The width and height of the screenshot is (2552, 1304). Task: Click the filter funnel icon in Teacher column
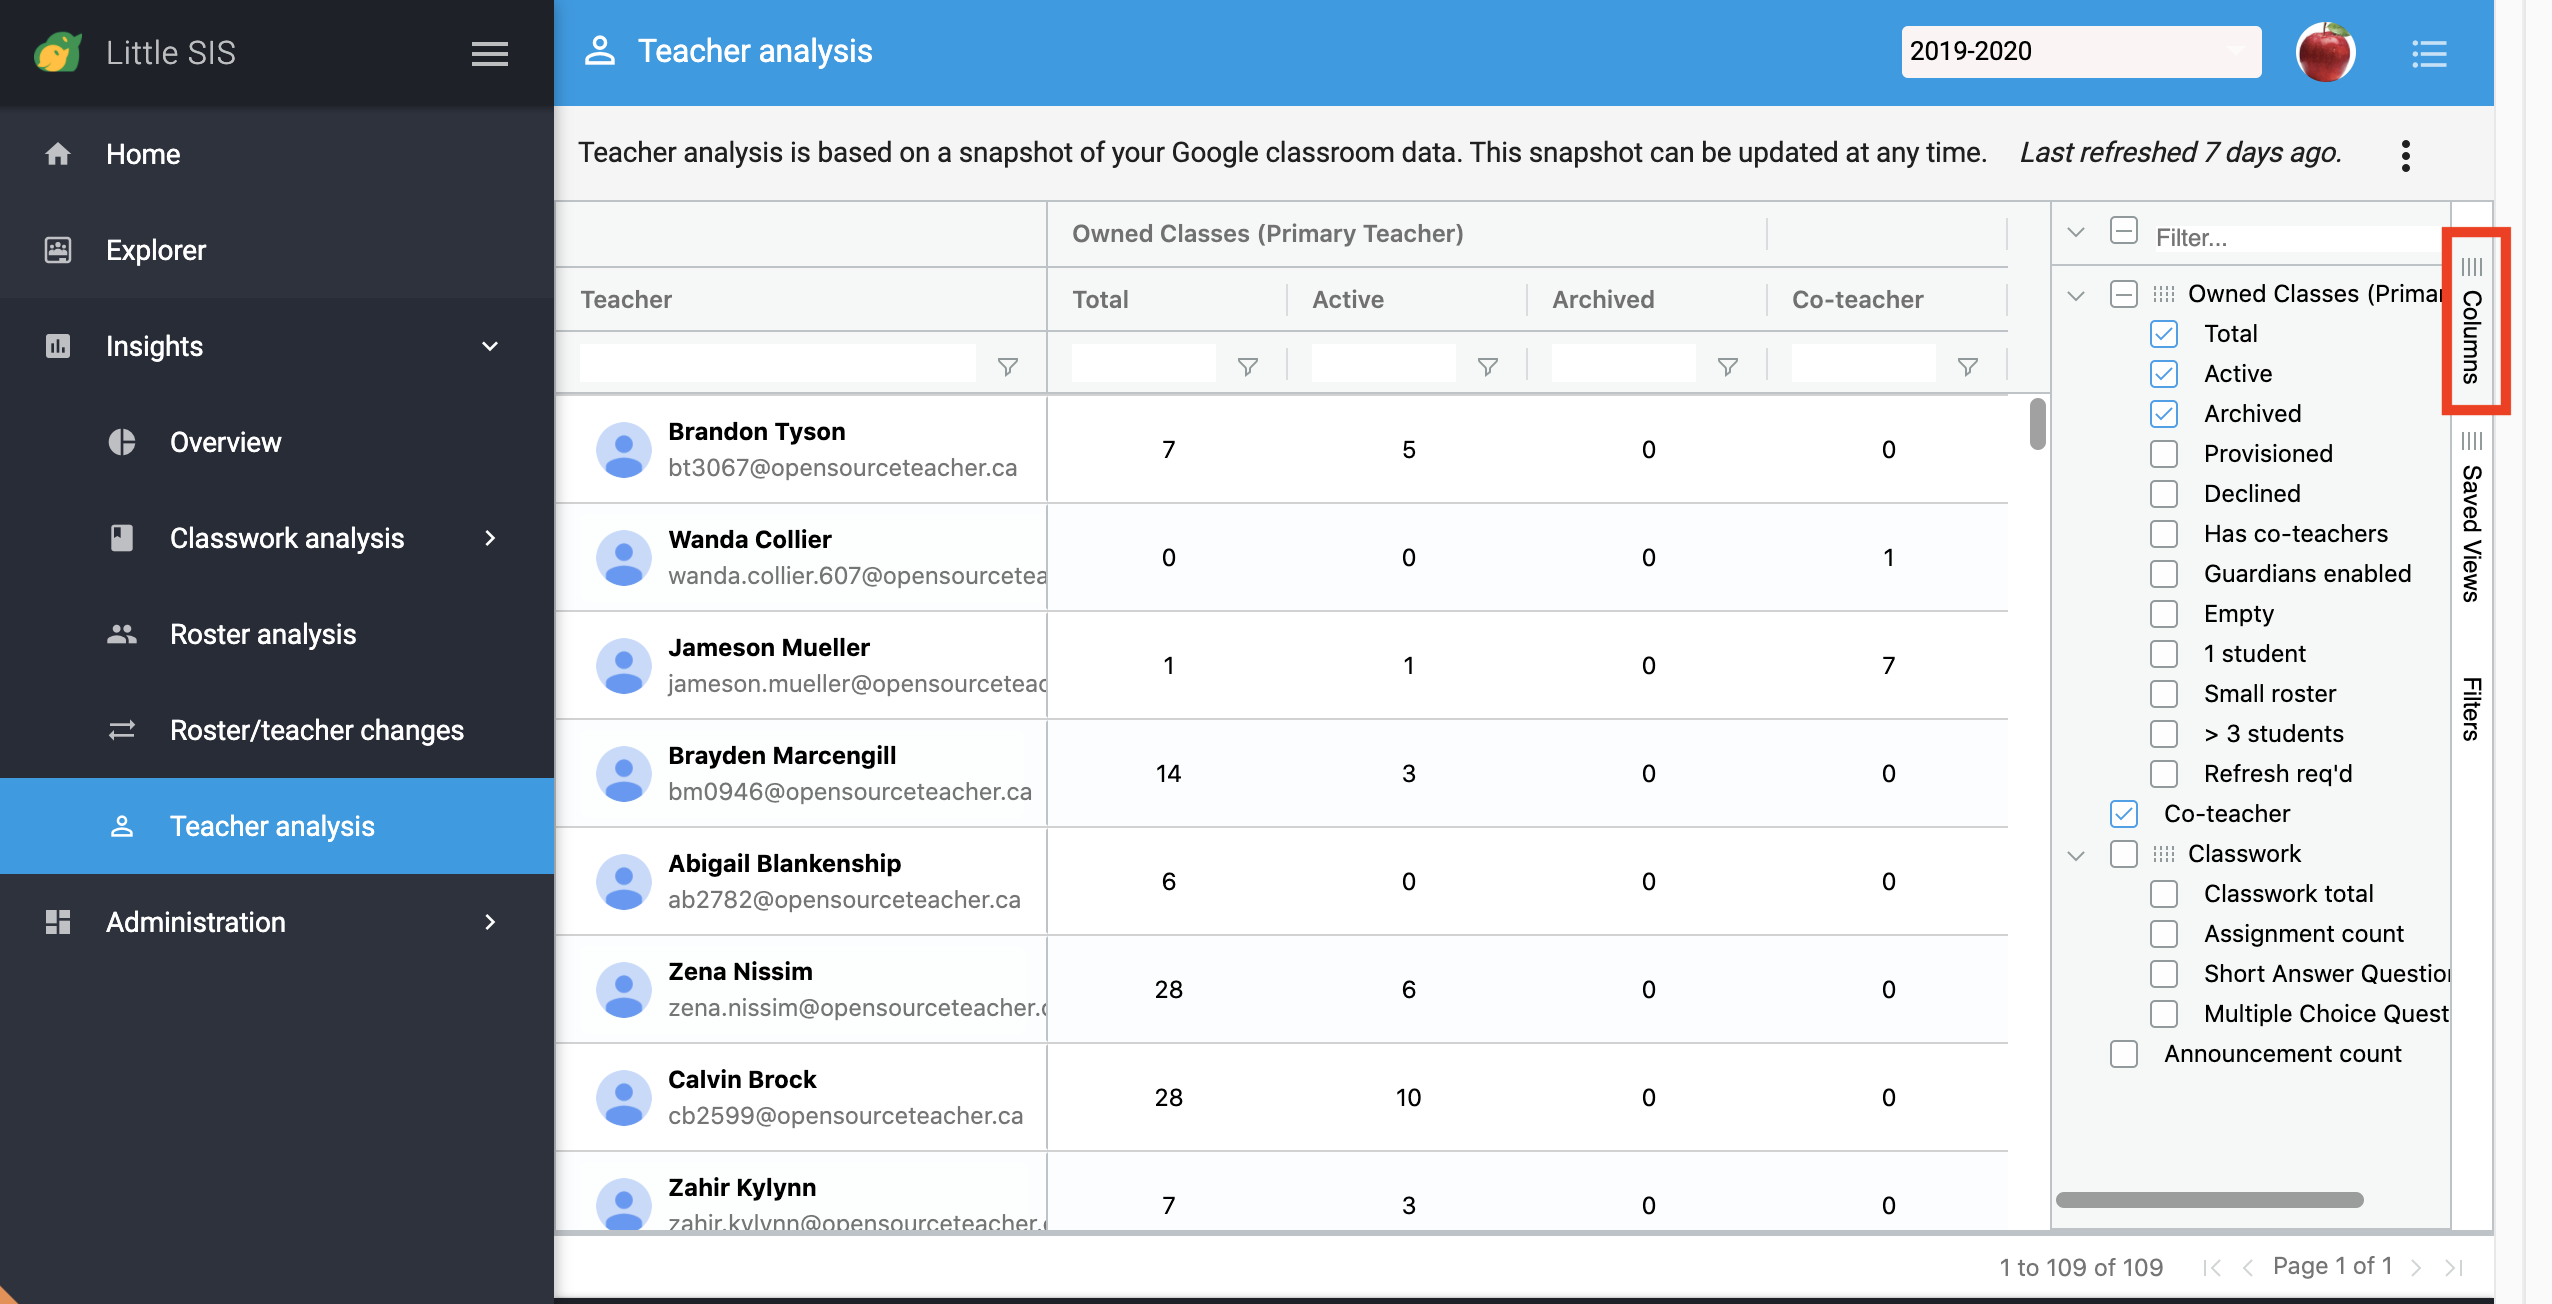point(1007,367)
